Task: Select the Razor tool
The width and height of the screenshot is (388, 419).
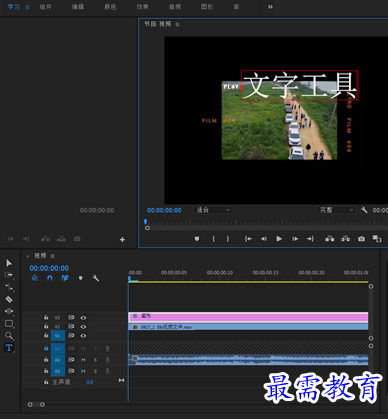Action: coord(9,299)
